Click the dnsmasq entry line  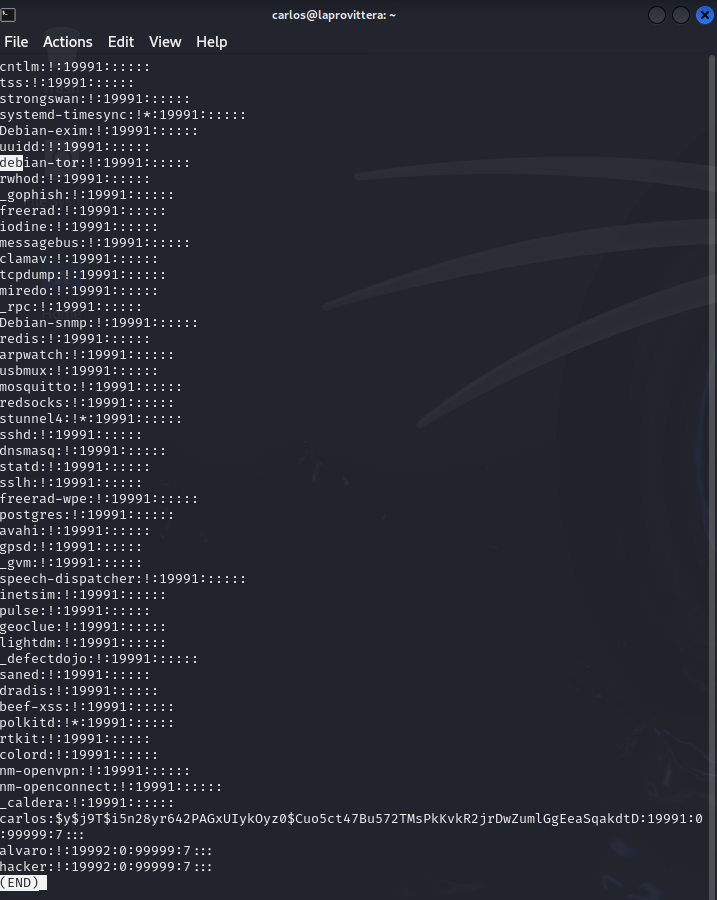pos(83,451)
